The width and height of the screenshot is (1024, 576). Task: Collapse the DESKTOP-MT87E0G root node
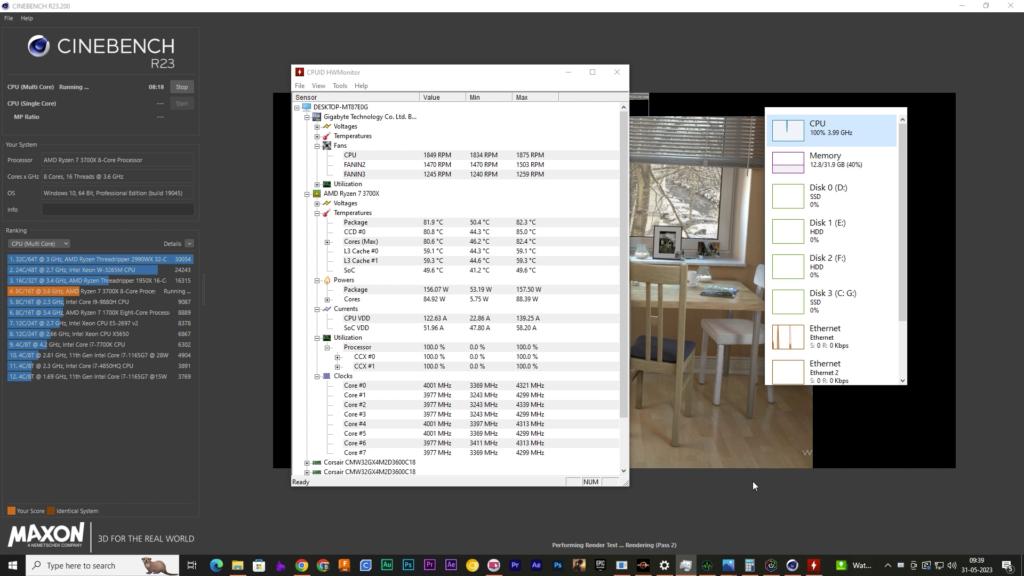296,107
